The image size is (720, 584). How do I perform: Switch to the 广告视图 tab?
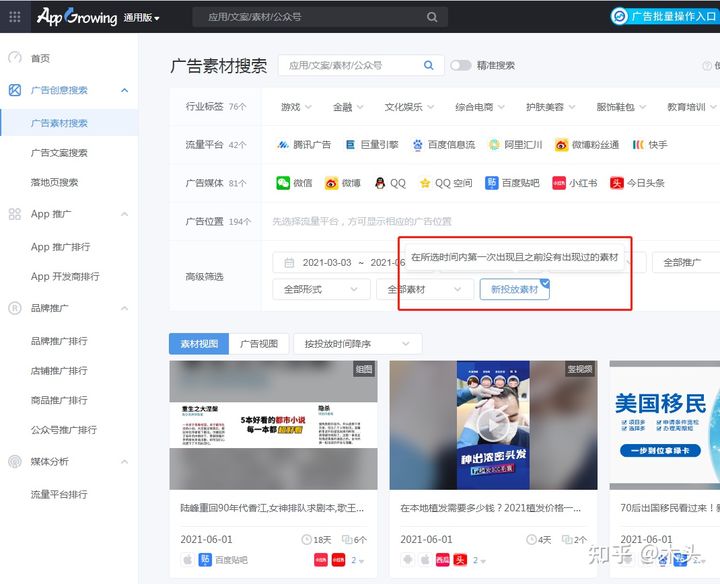(259, 344)
